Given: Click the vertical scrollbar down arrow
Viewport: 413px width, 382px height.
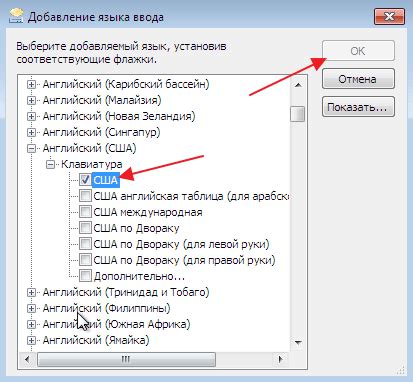Looking at the screenshot, I should [298, 342].
